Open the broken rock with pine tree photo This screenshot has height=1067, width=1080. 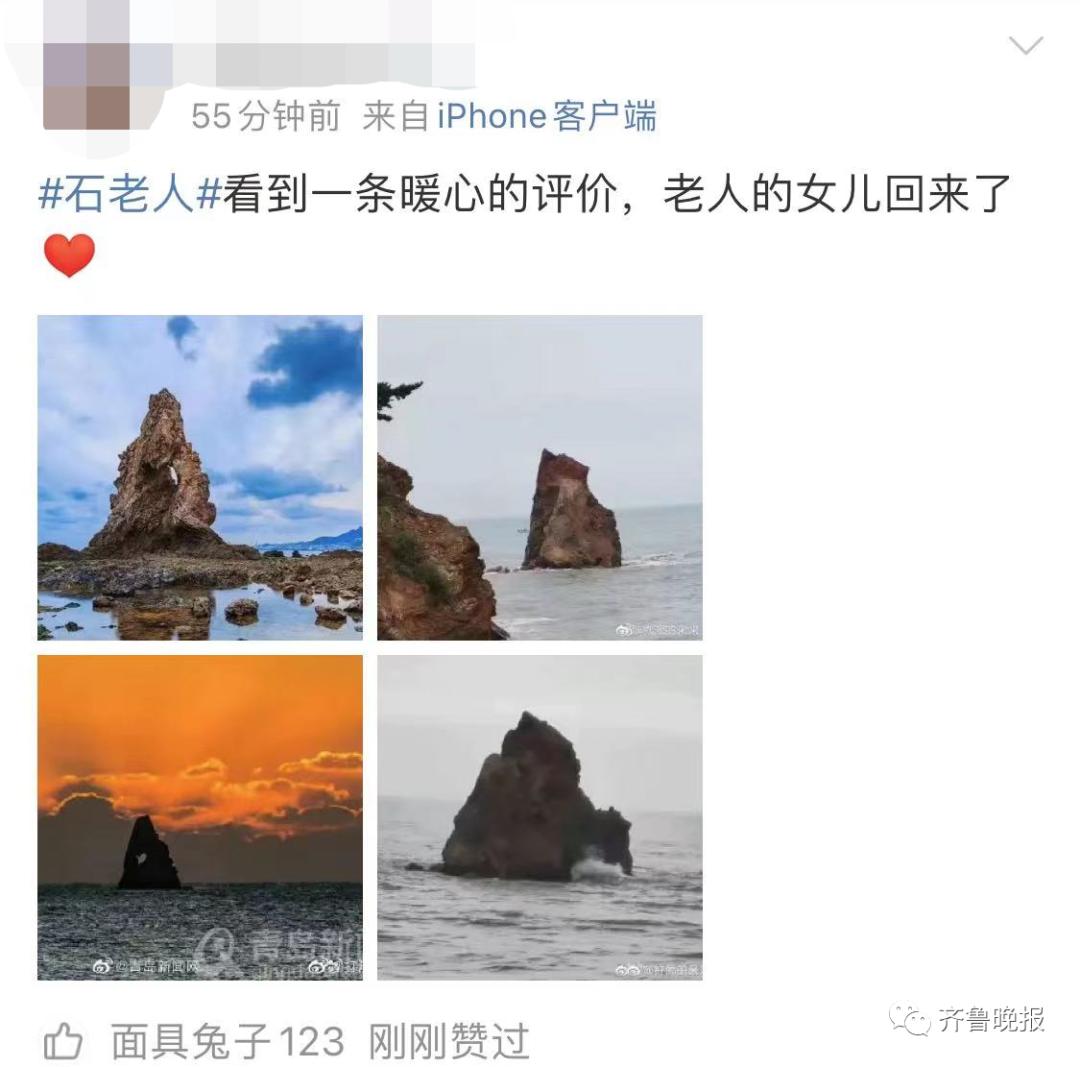coord(540,477)
